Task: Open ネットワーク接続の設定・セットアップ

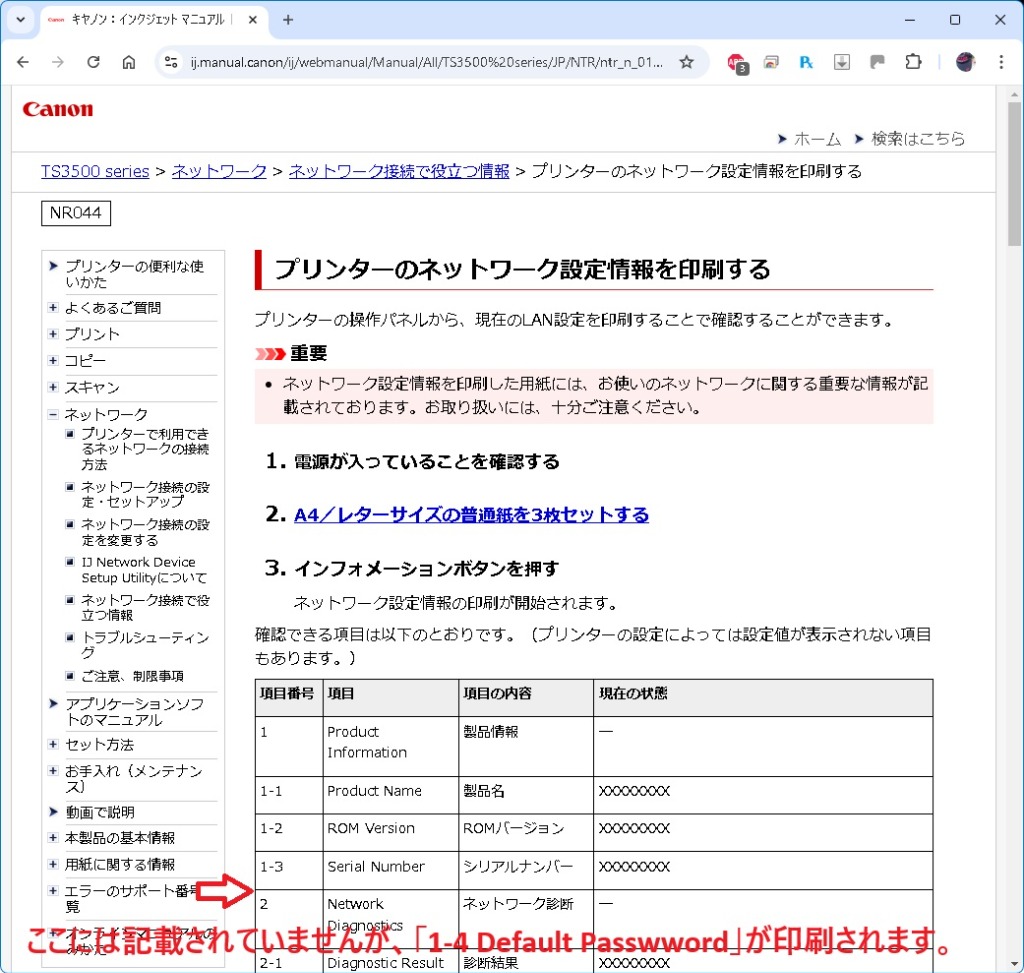Action: point(145,494)
